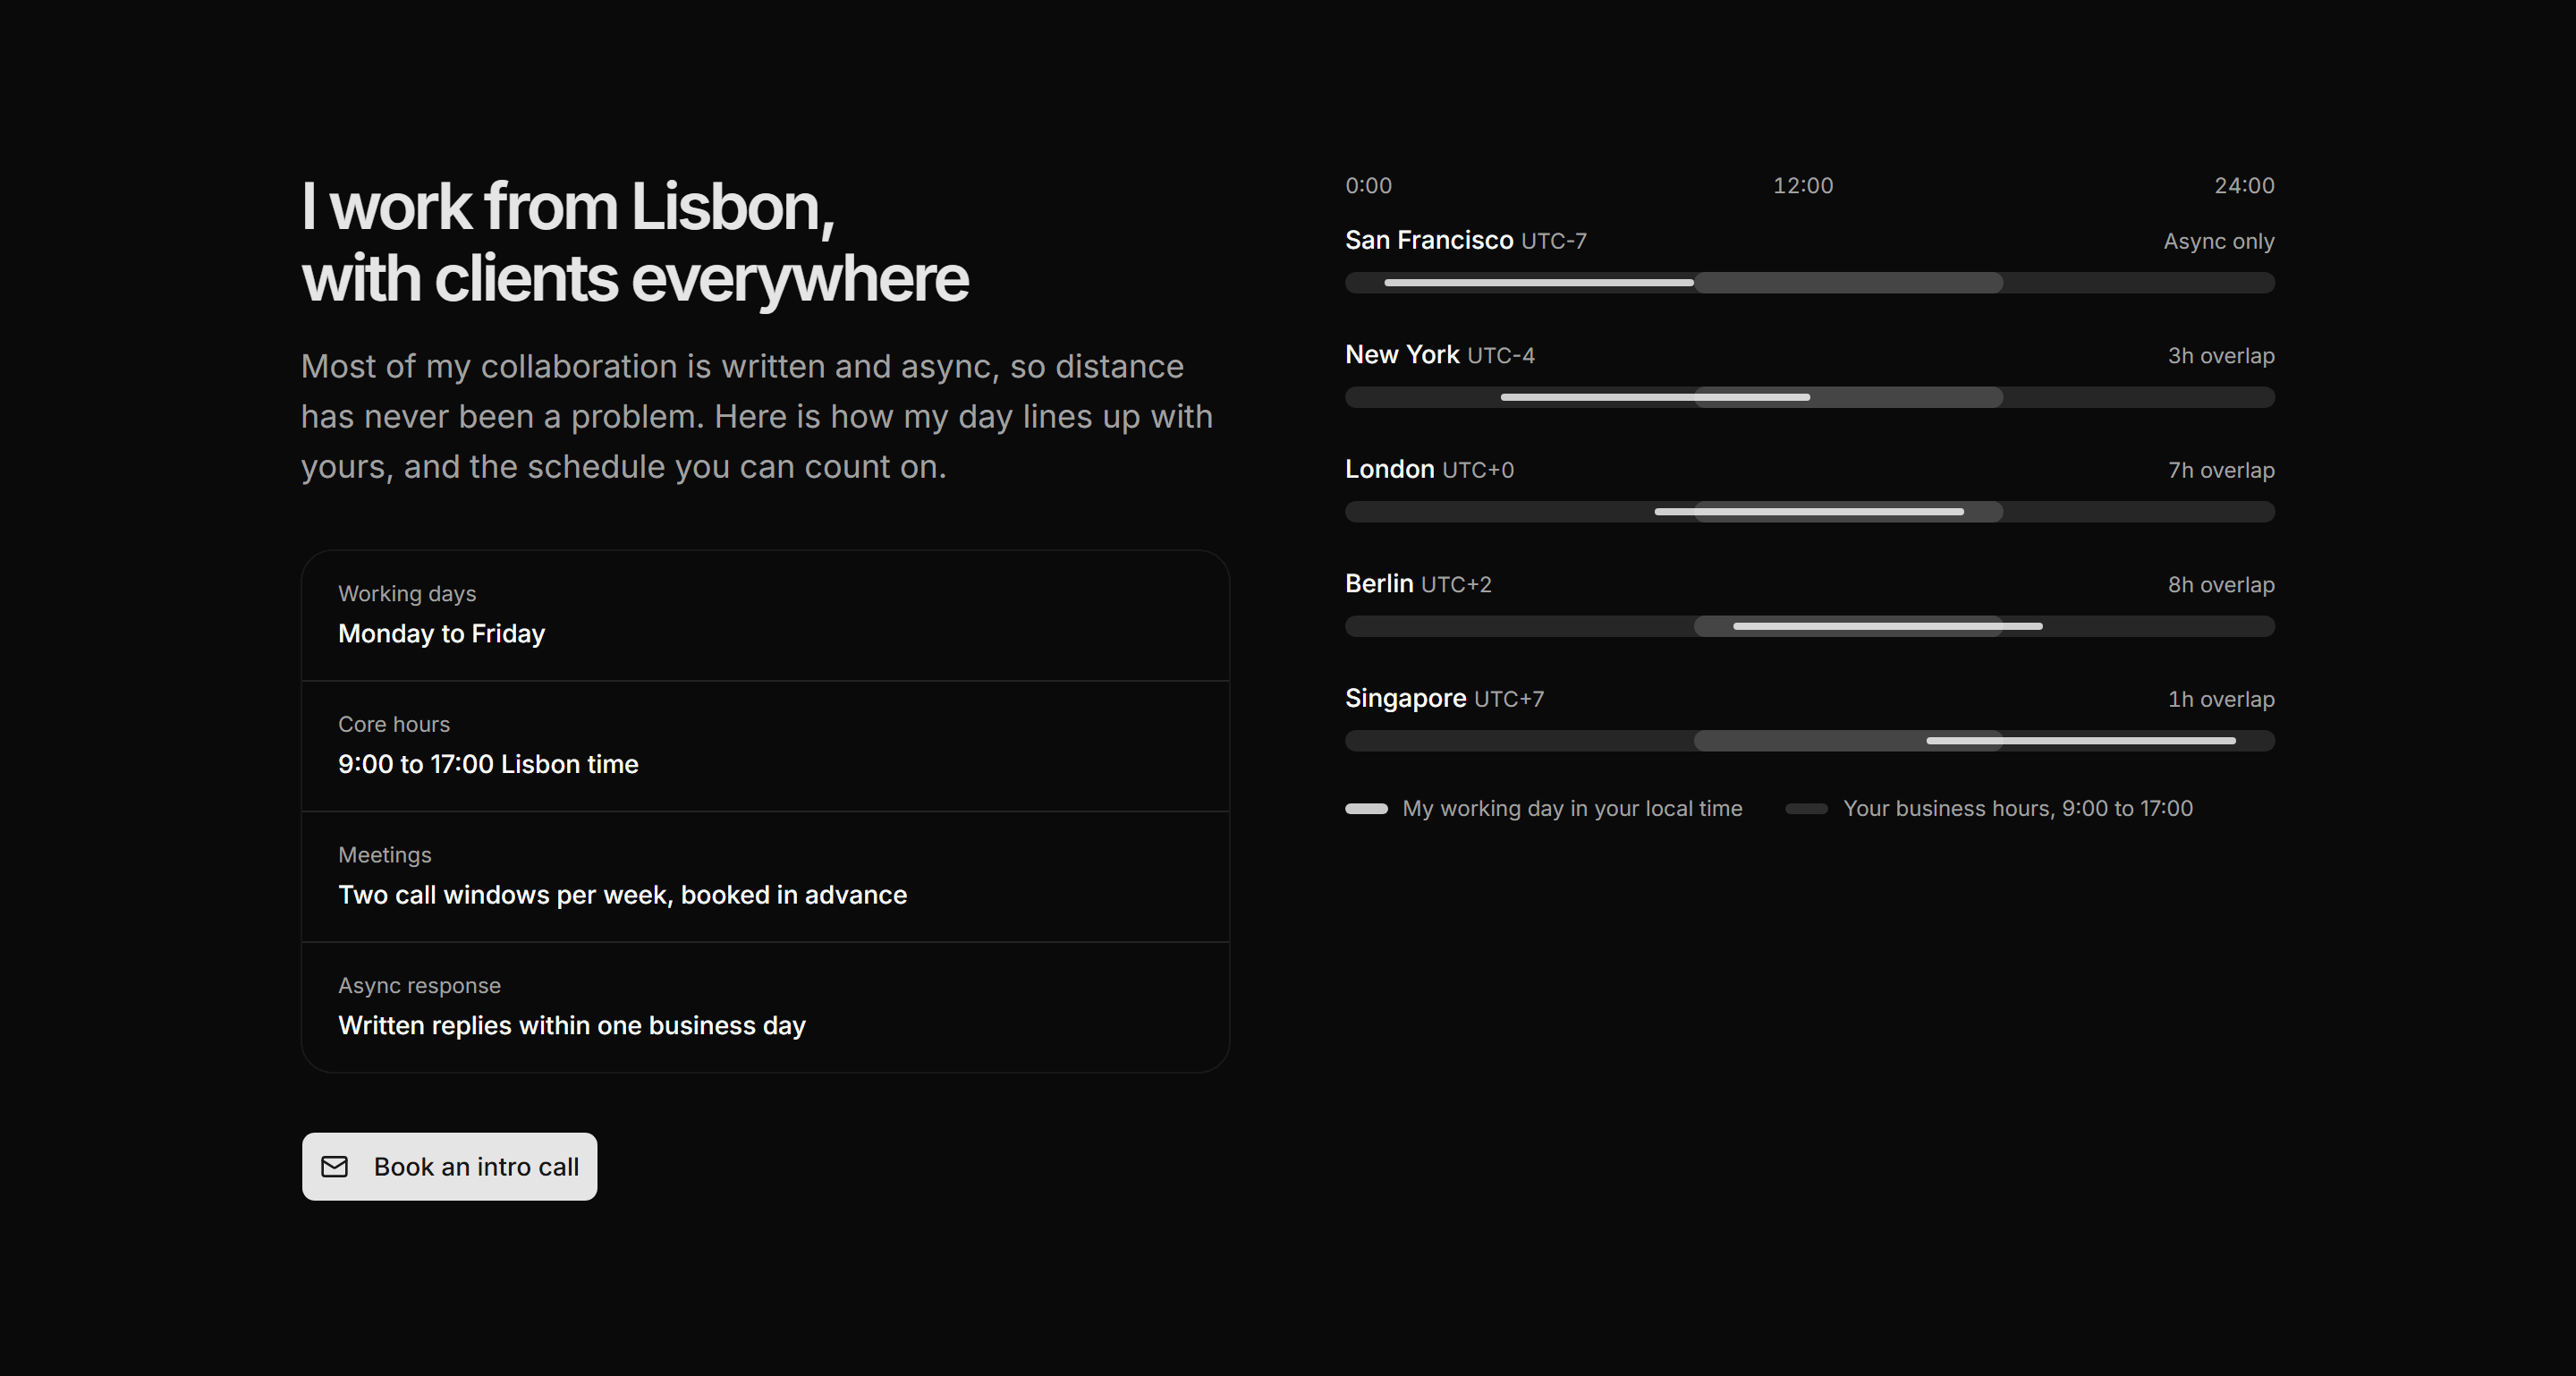Click the dark legend swatch for business hours

1806,808
